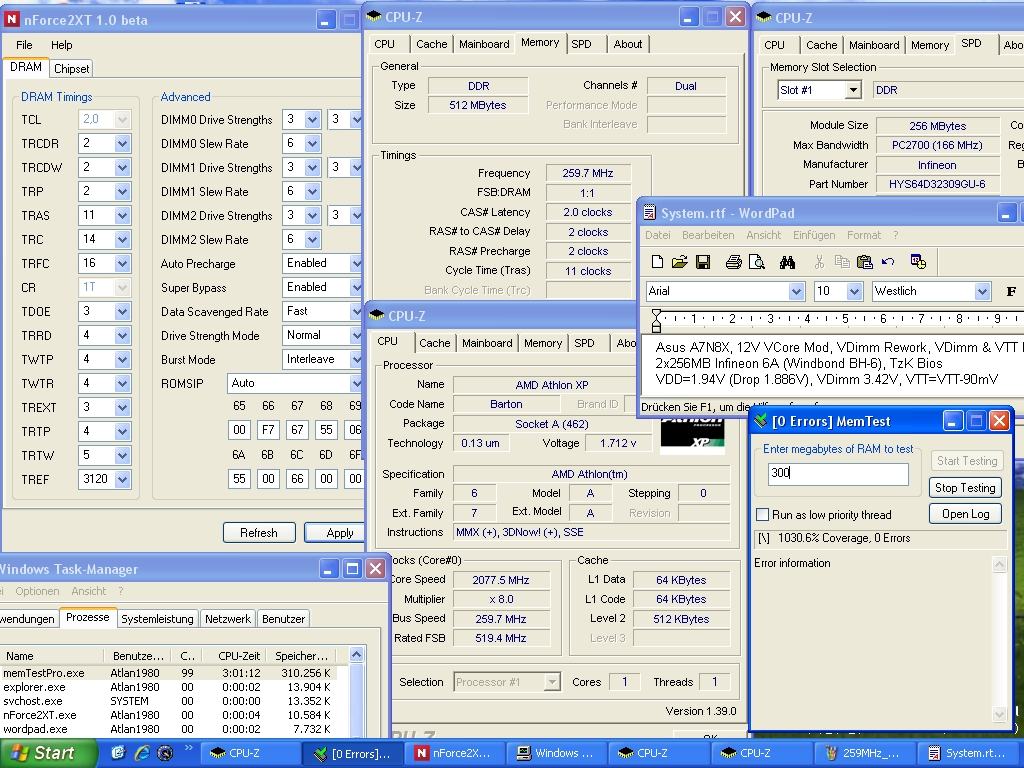Open TRFC timing dropdown

click(122, 264)
